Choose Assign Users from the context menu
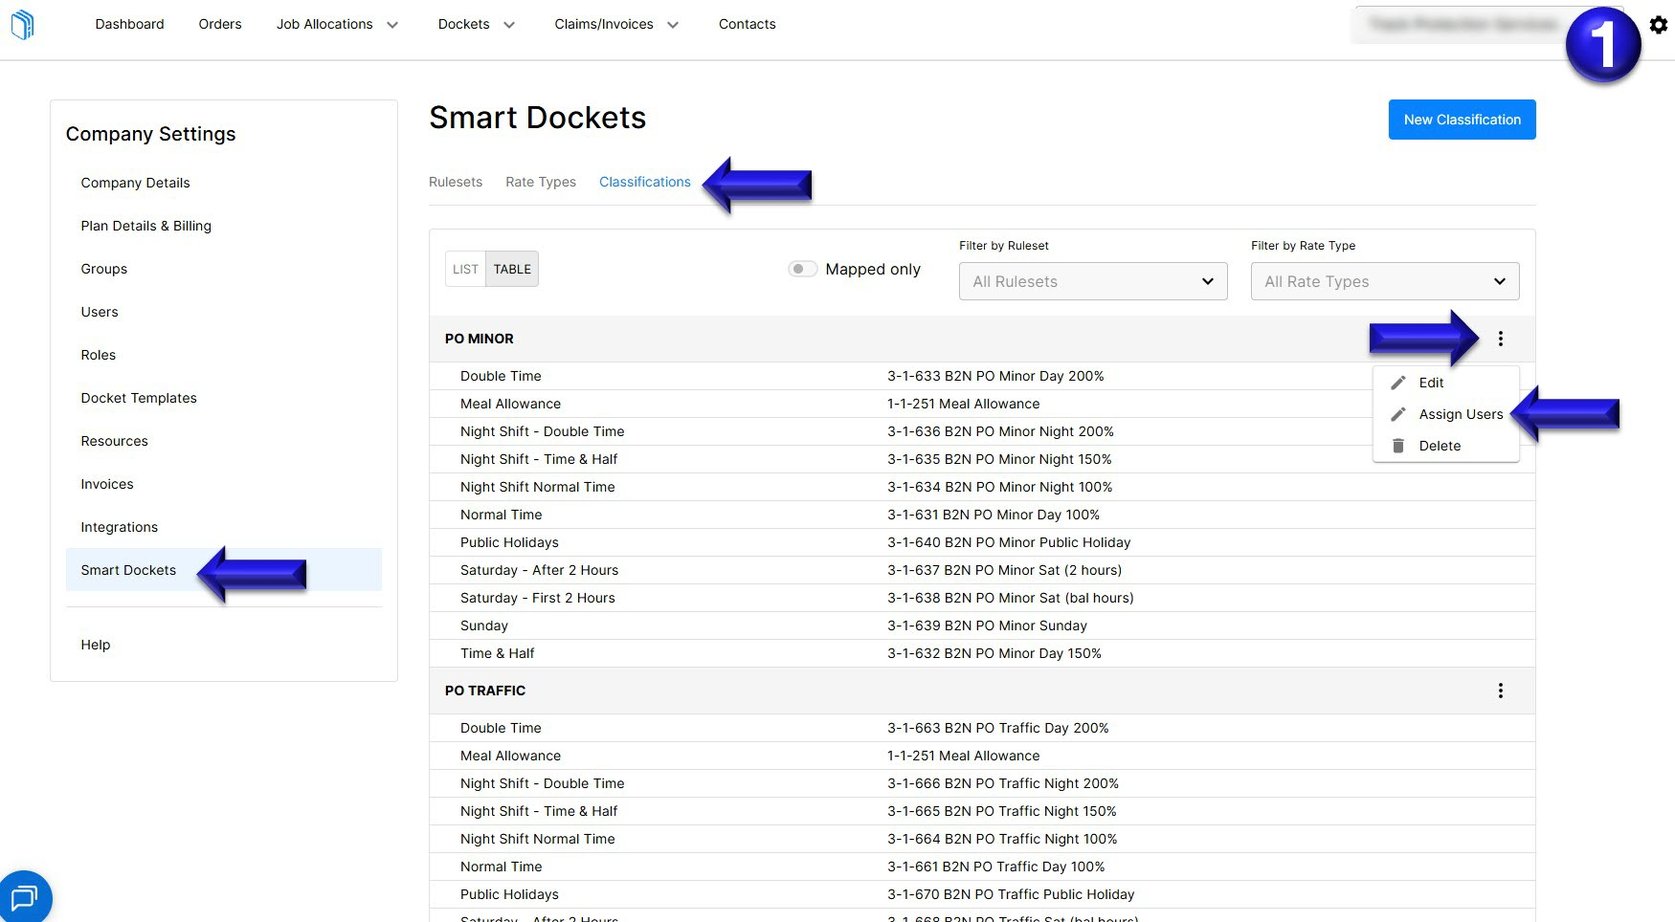Screen dimensions: 1675x922 (x=1446, y=414)
